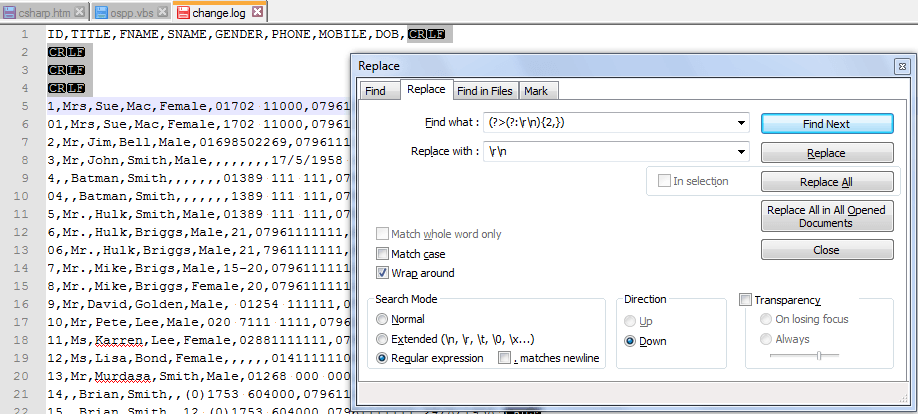Open the Mark tab in dialog

535,91
